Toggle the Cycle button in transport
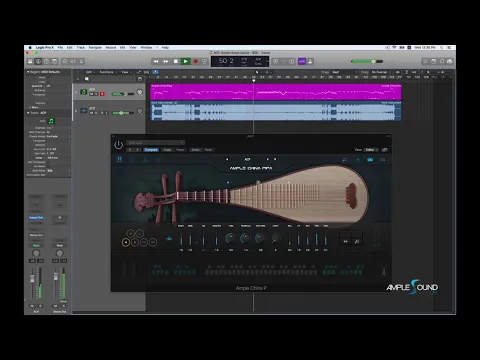 pos(205,61)
